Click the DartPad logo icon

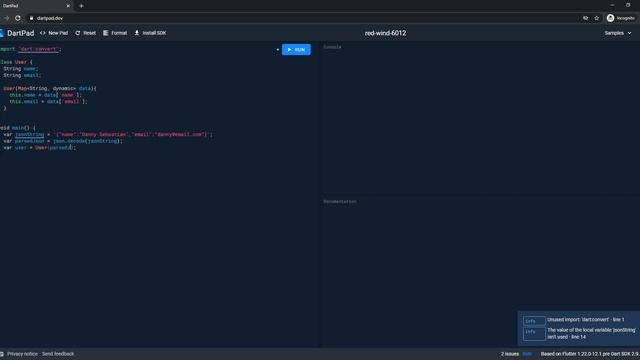coord(2,33)
